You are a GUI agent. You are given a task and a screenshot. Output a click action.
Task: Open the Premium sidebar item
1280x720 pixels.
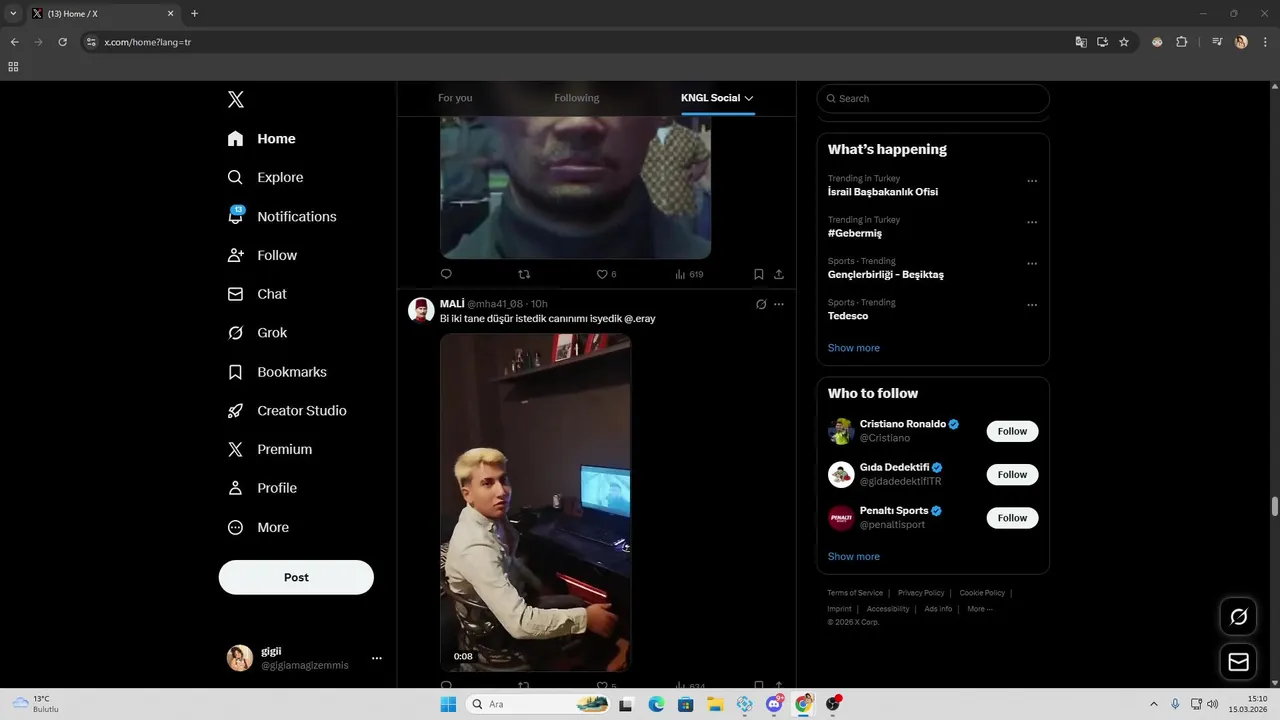click(x=270, y=449)
